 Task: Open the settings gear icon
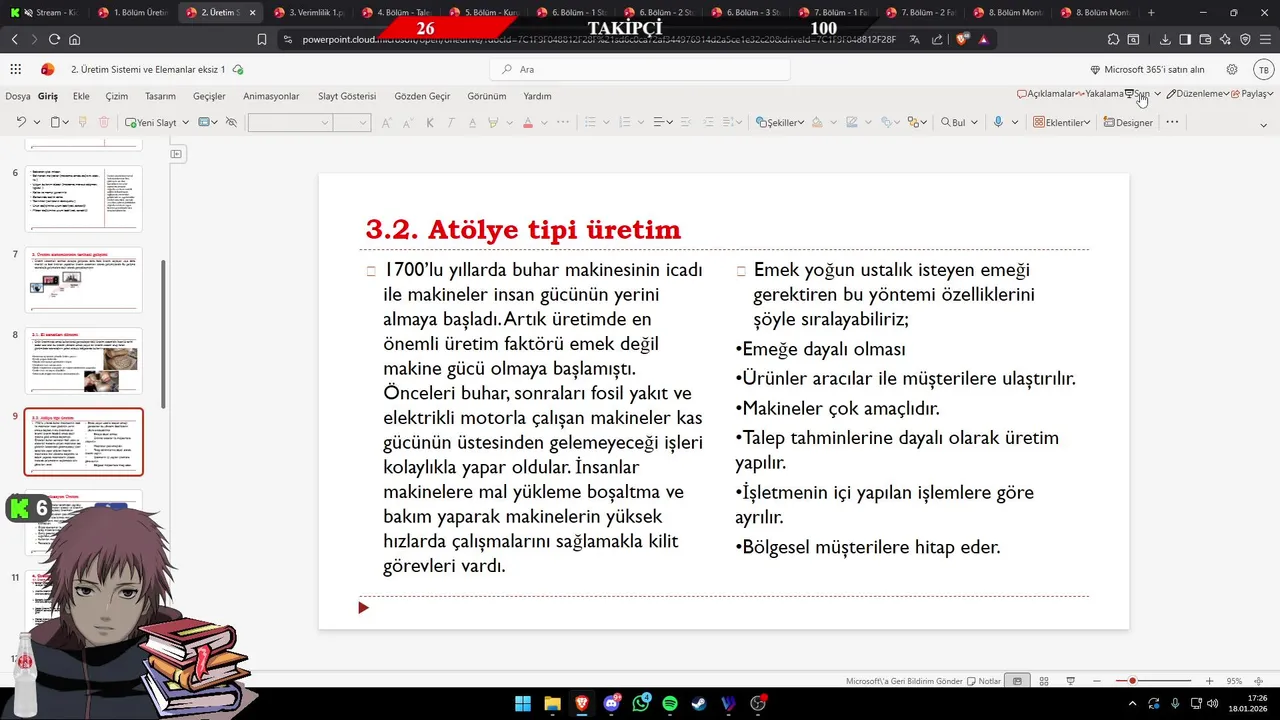point(1232,69)
